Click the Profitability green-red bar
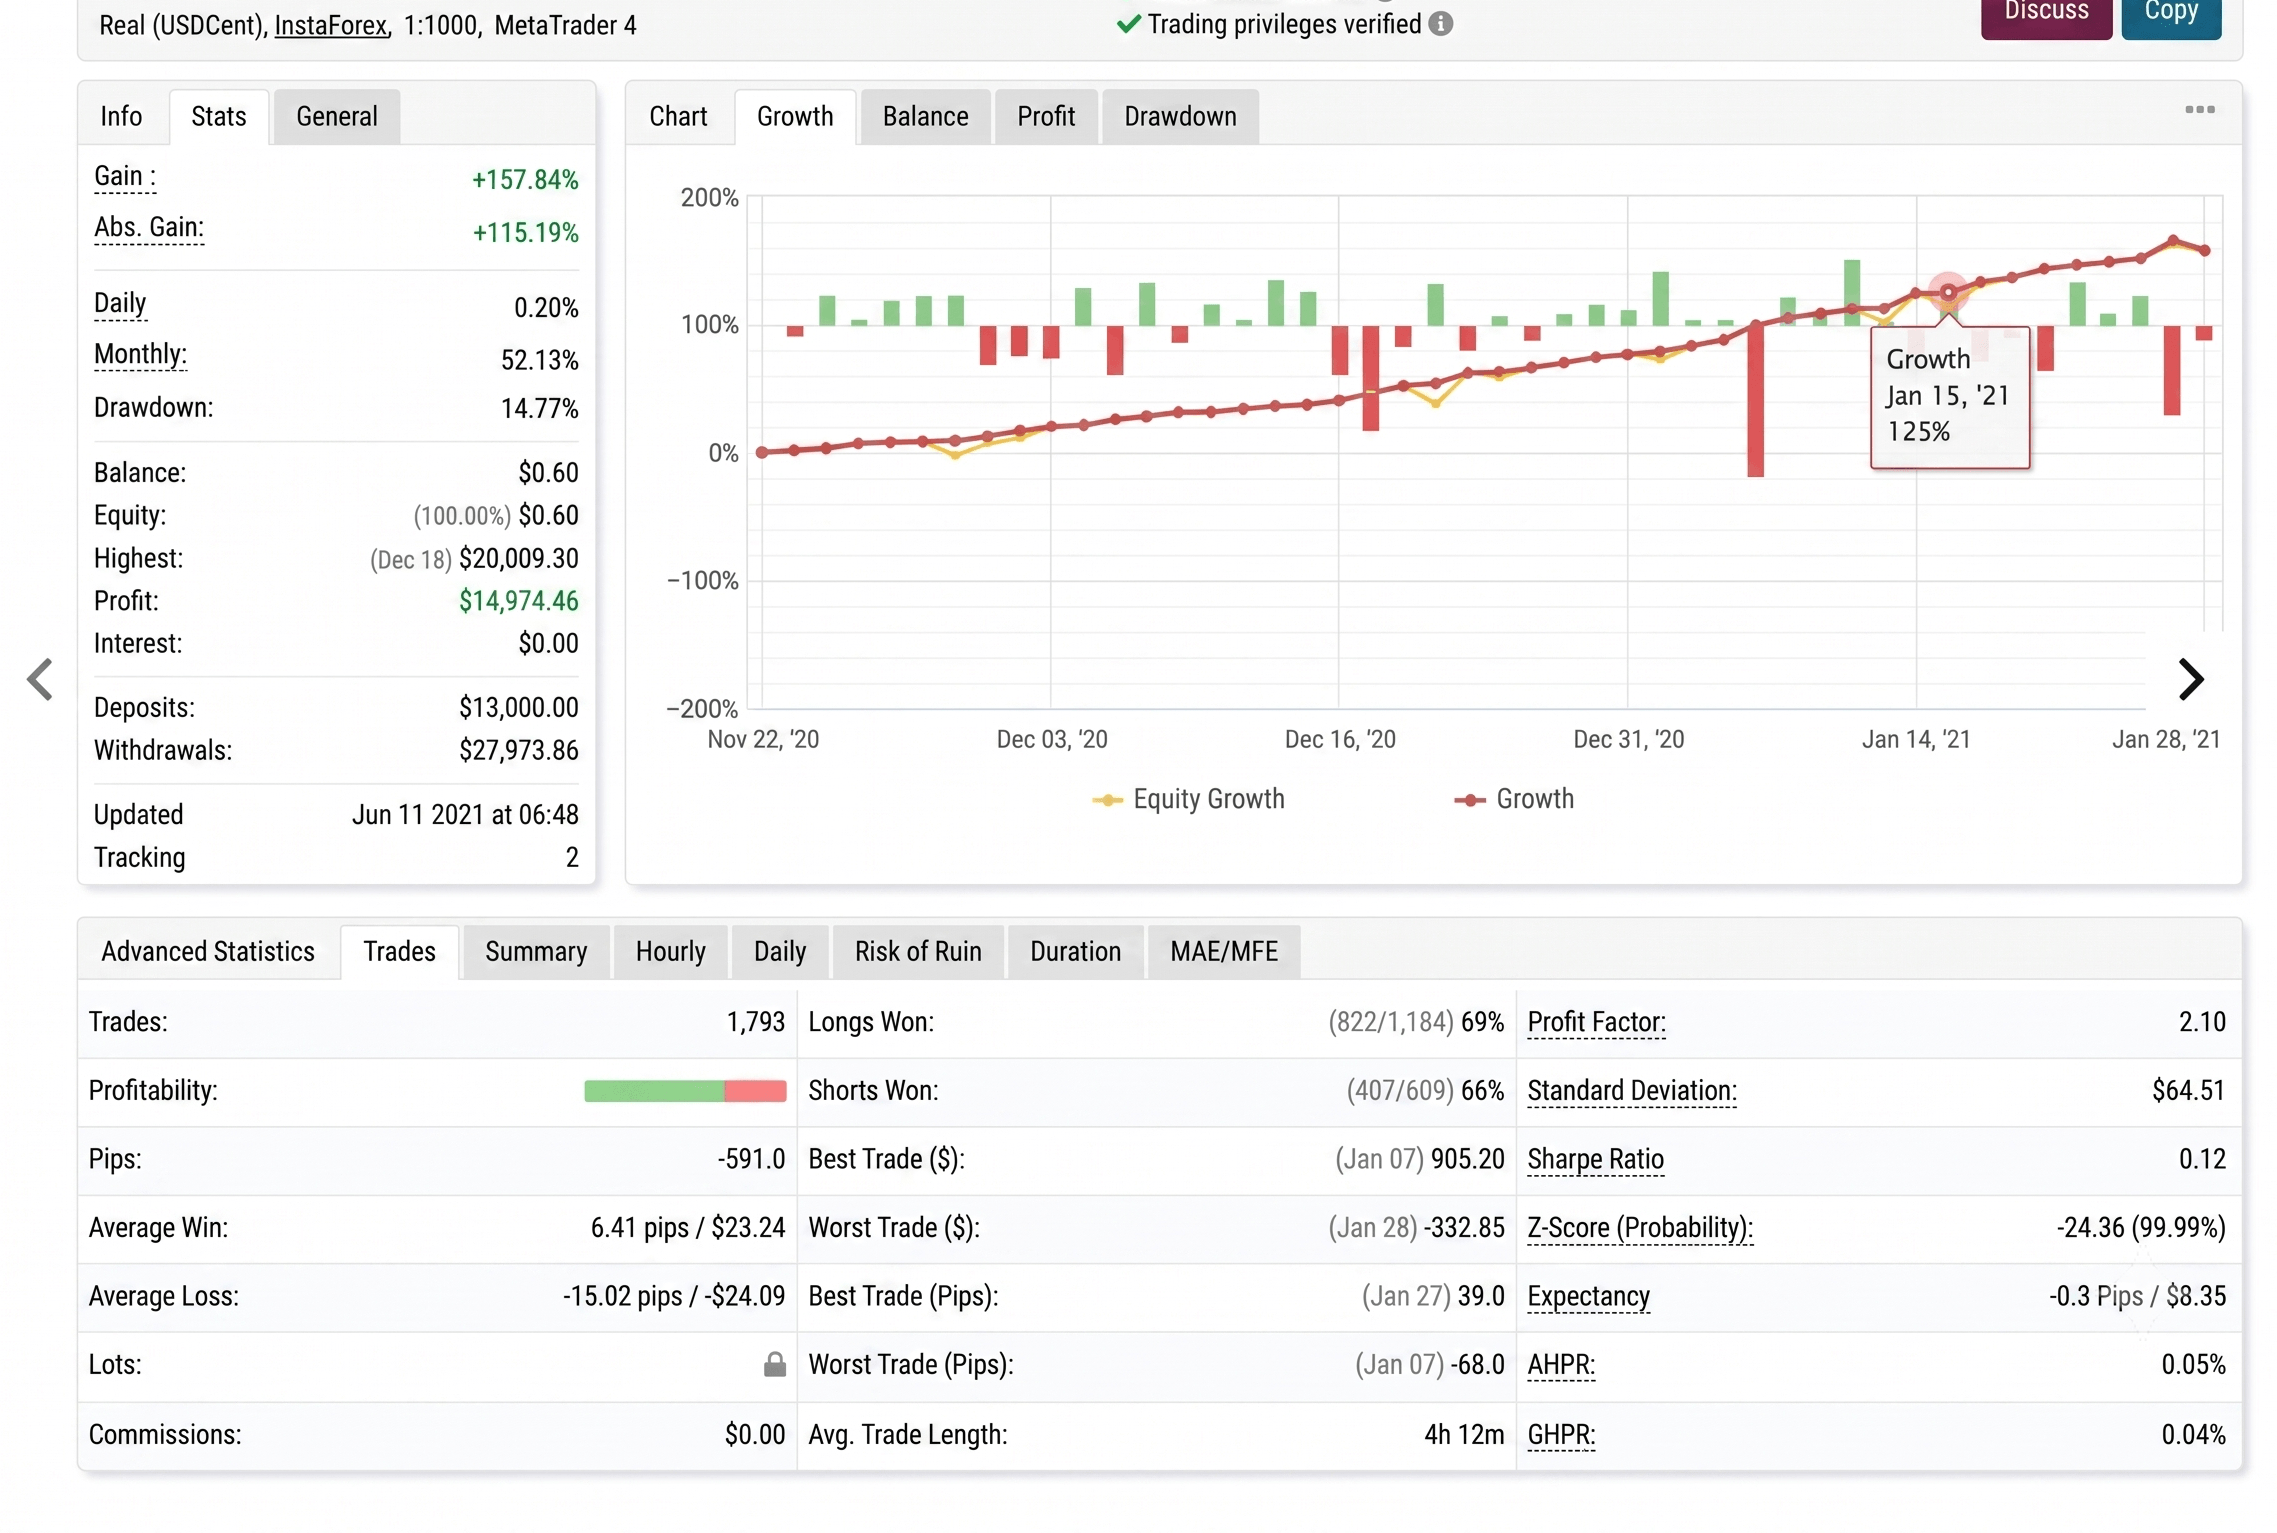Image resolution: width=2277 pixels, height=1533 pixels. tap(685, 1091)
